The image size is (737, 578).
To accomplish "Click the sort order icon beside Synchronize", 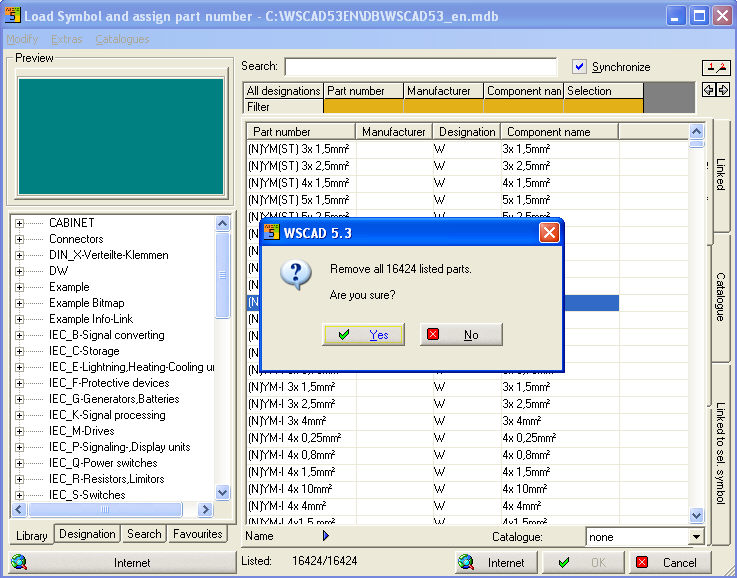I will 716,67.
